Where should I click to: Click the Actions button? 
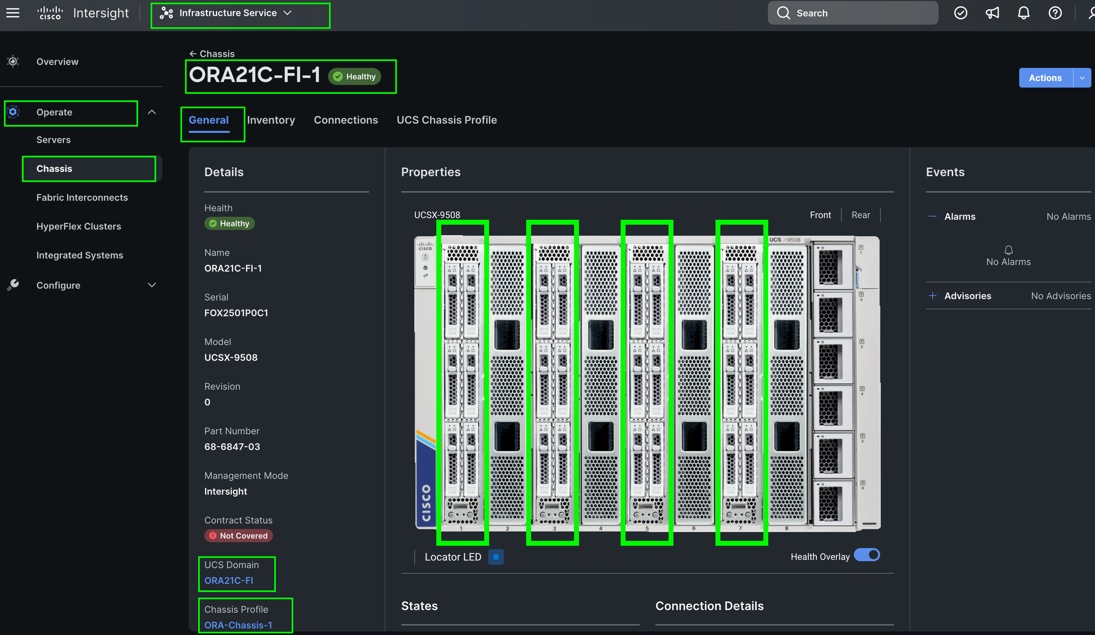pos(1045,78)
